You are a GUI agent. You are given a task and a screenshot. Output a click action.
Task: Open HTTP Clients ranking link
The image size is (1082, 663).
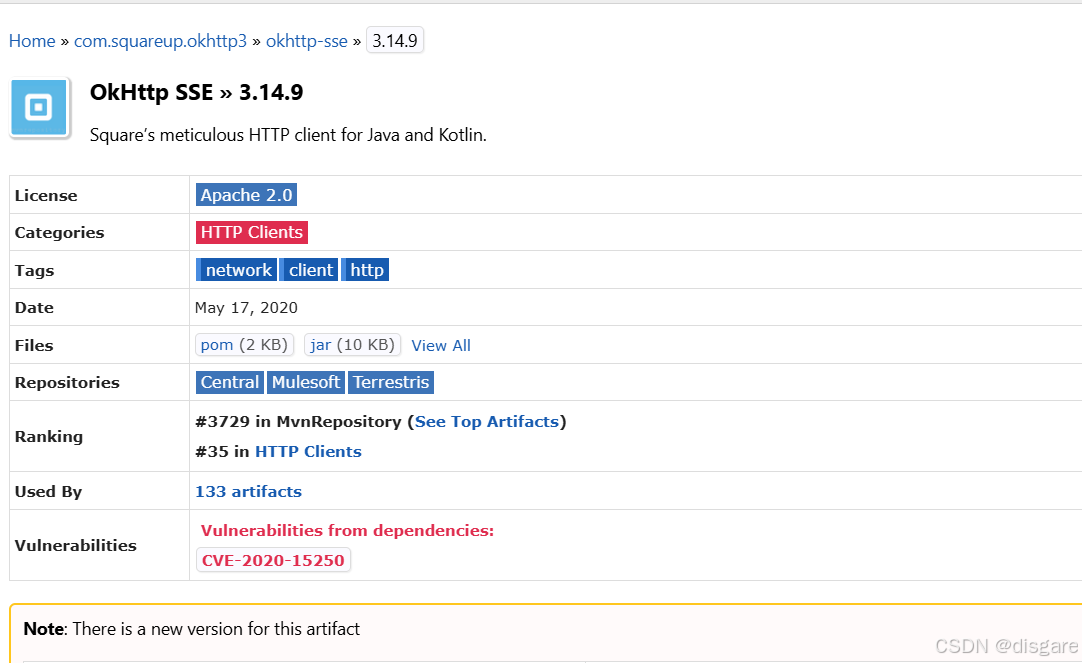tap(308, 452)
